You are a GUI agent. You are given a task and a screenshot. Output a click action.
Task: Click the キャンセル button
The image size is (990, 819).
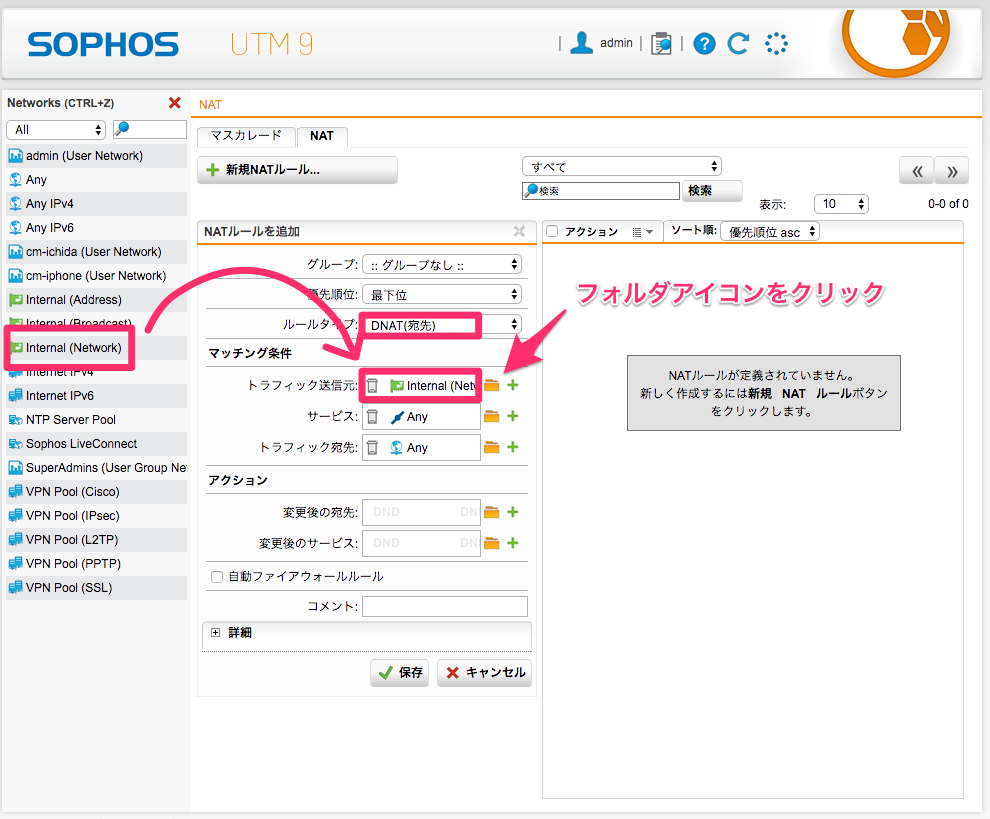point(485,673)
